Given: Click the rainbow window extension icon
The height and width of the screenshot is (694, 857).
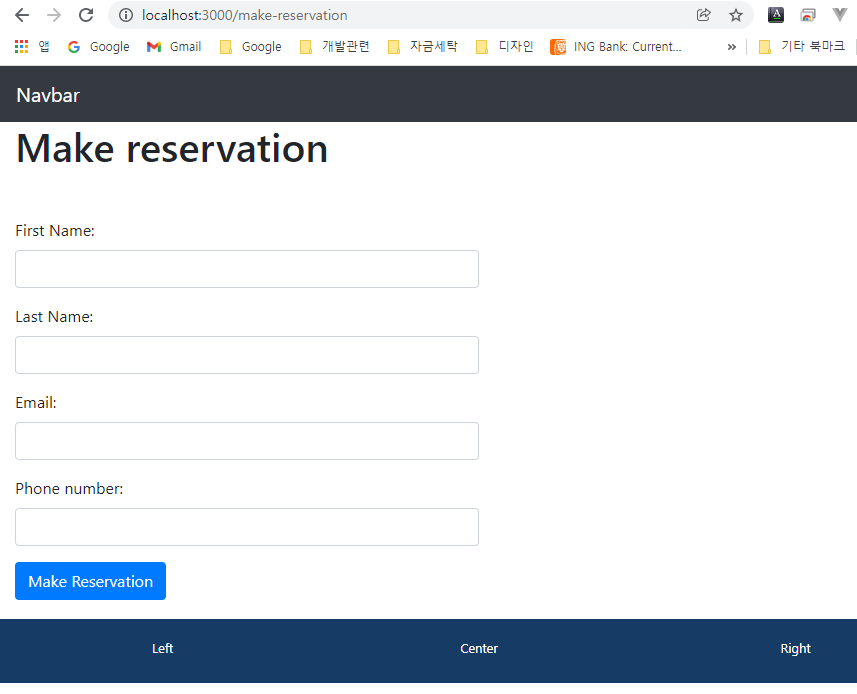Looking at the screenshot, I should (808, 15).
